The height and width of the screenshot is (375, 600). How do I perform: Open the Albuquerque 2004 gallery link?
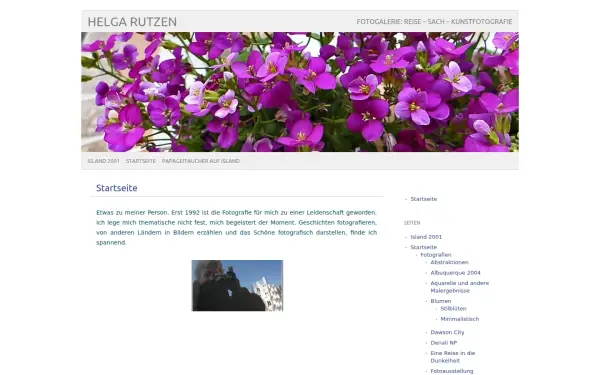(x=455, y=273)
